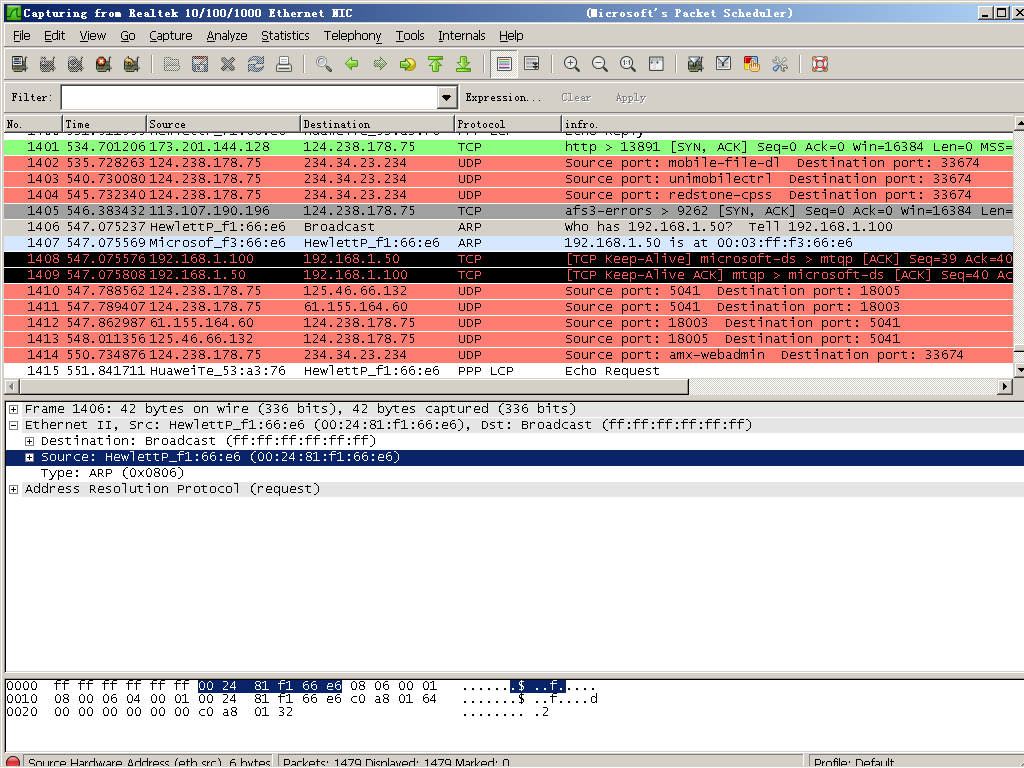Screen dimensions: 1024x768
Task: Sort by the Source column header
Action: (223, 124)
